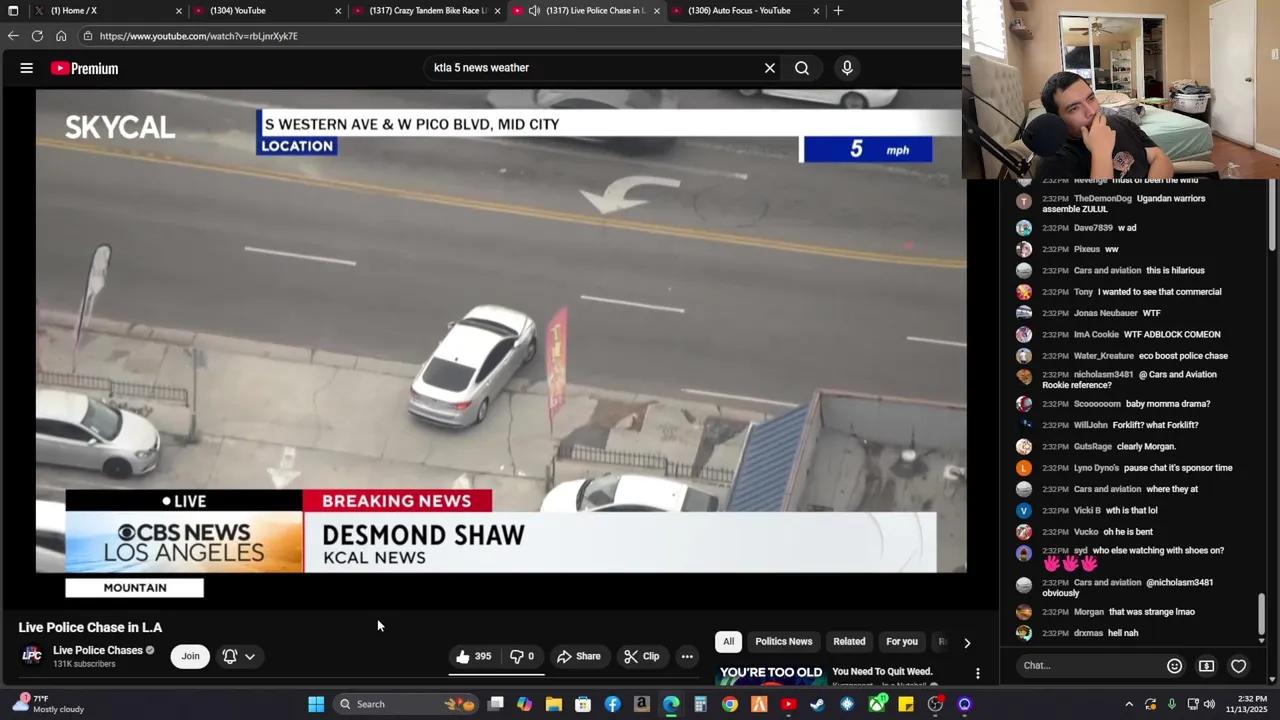
Task: Open options for recommended video
Action: click(x=978, y=673)
